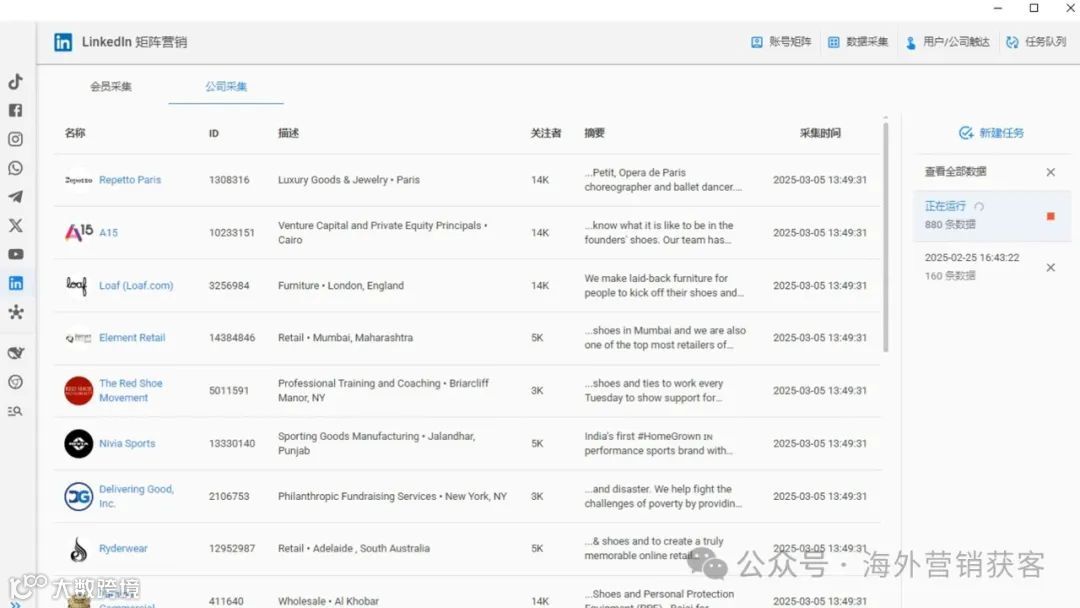The width and height of the screenshot is (1080, 608).
Task: Click description Philanthropic Fundraising Services • New York
Action: click(392, 496)
